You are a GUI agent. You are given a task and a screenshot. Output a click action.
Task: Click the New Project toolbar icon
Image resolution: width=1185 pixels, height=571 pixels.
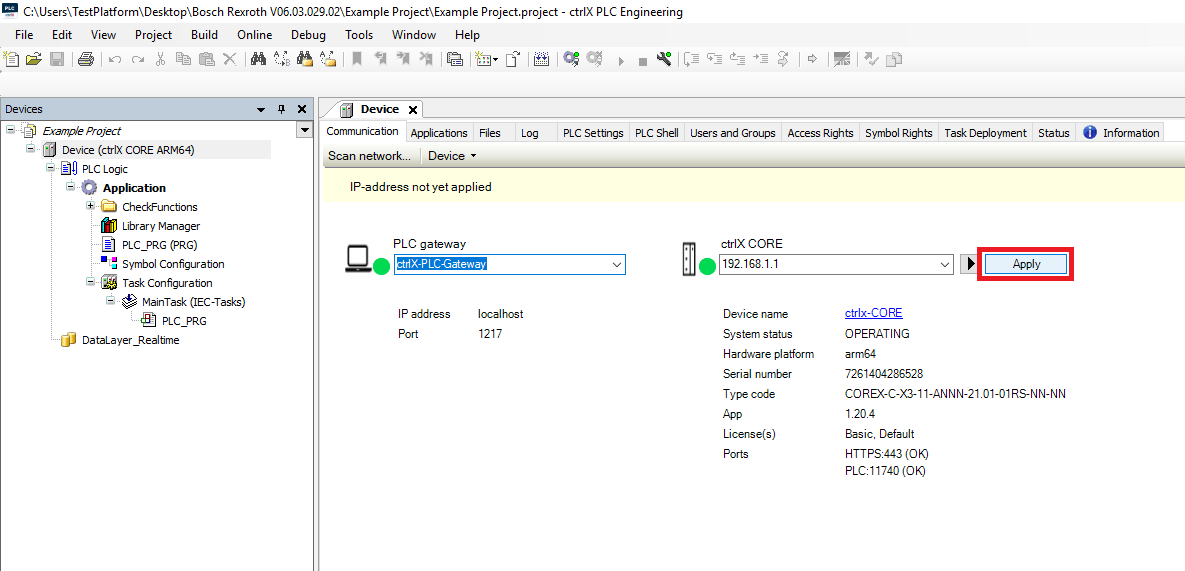pyautogui.click(x=12, y=59)
